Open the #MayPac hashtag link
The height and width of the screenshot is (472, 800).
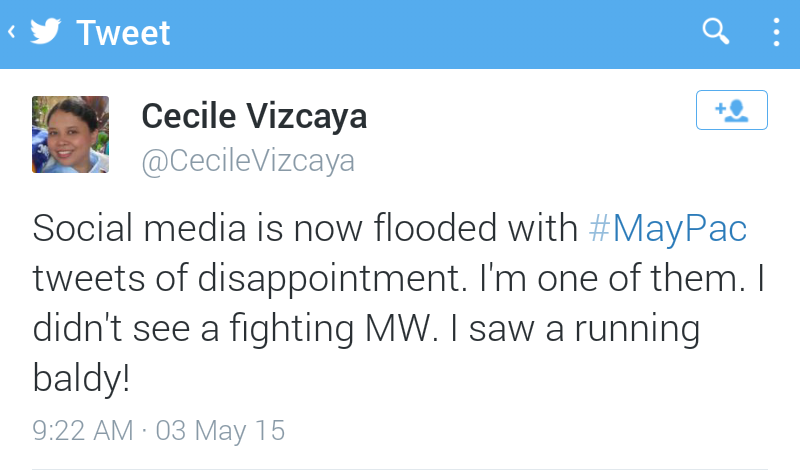[667, 229]
